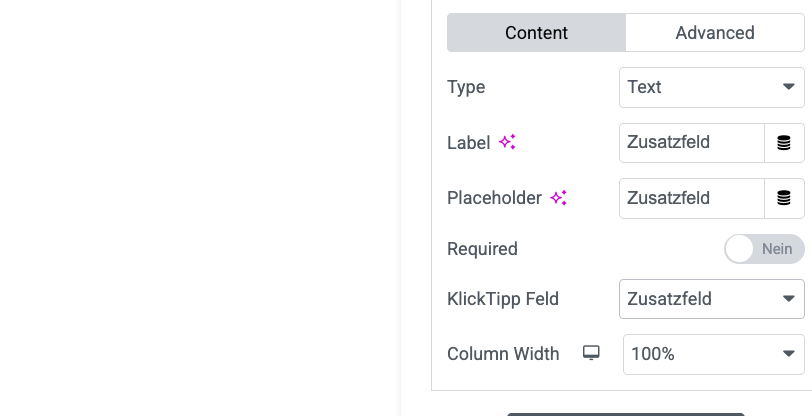812x416 pixels.
Task: Open the Type dropdown showing Text
Action: [711, 87]
